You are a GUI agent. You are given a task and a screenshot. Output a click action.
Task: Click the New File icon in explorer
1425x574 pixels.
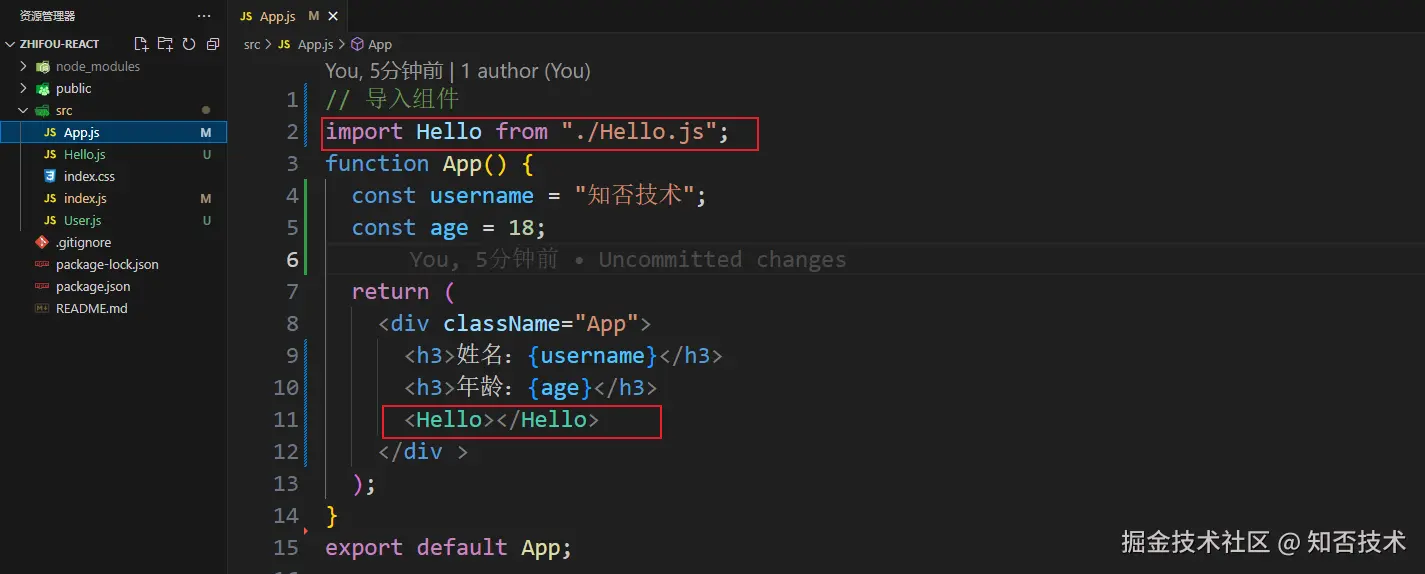tap(141, 44)
